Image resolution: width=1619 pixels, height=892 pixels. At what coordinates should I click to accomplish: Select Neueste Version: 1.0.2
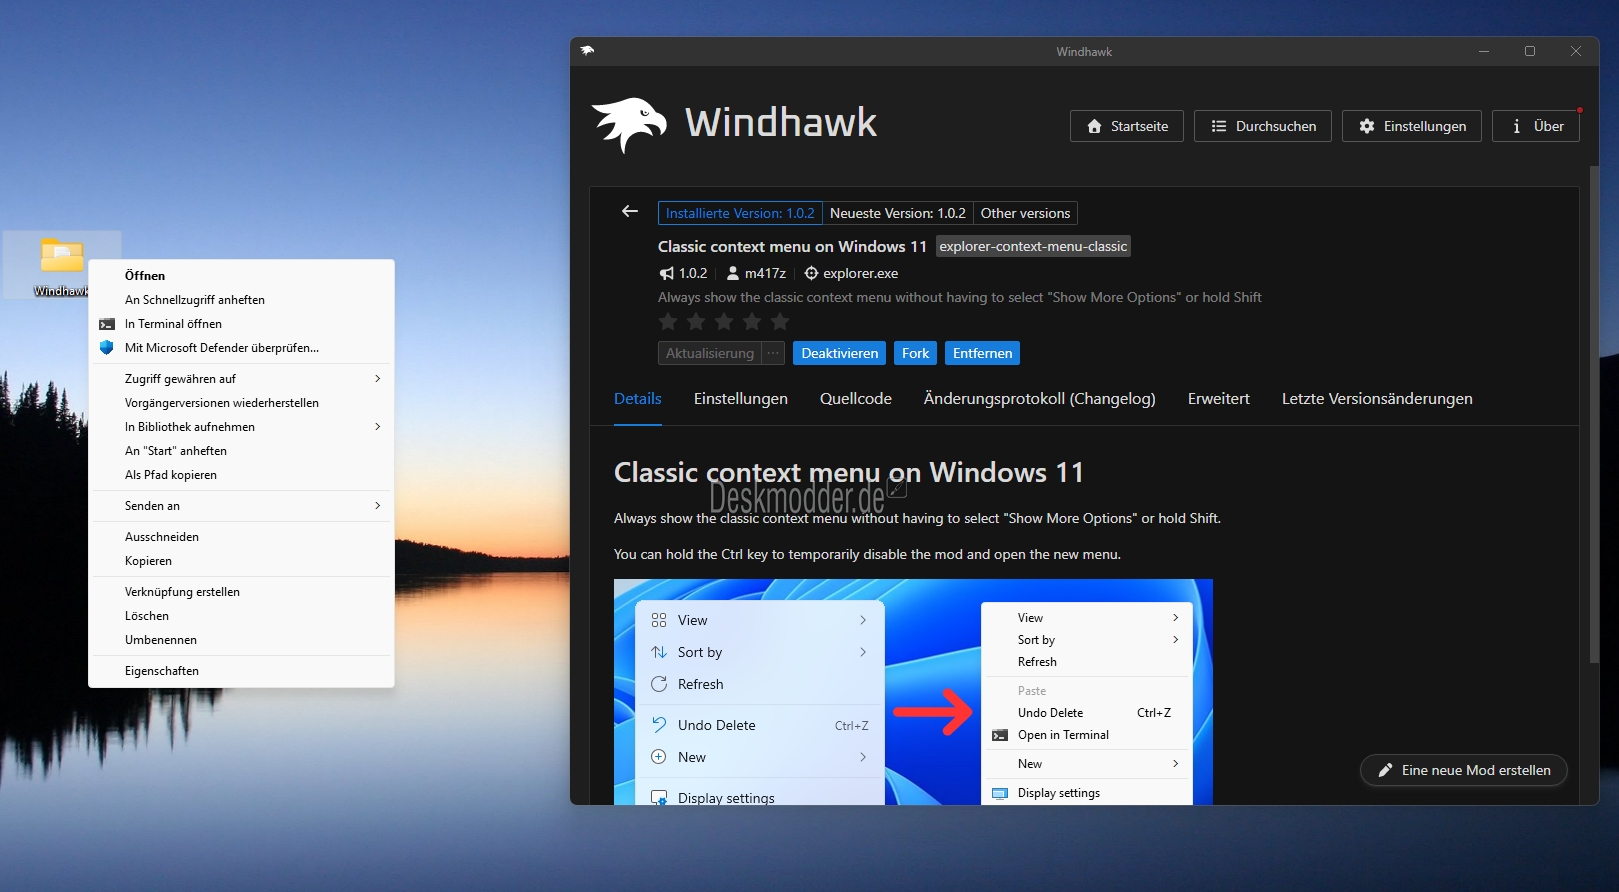click(x=898, y=213)
